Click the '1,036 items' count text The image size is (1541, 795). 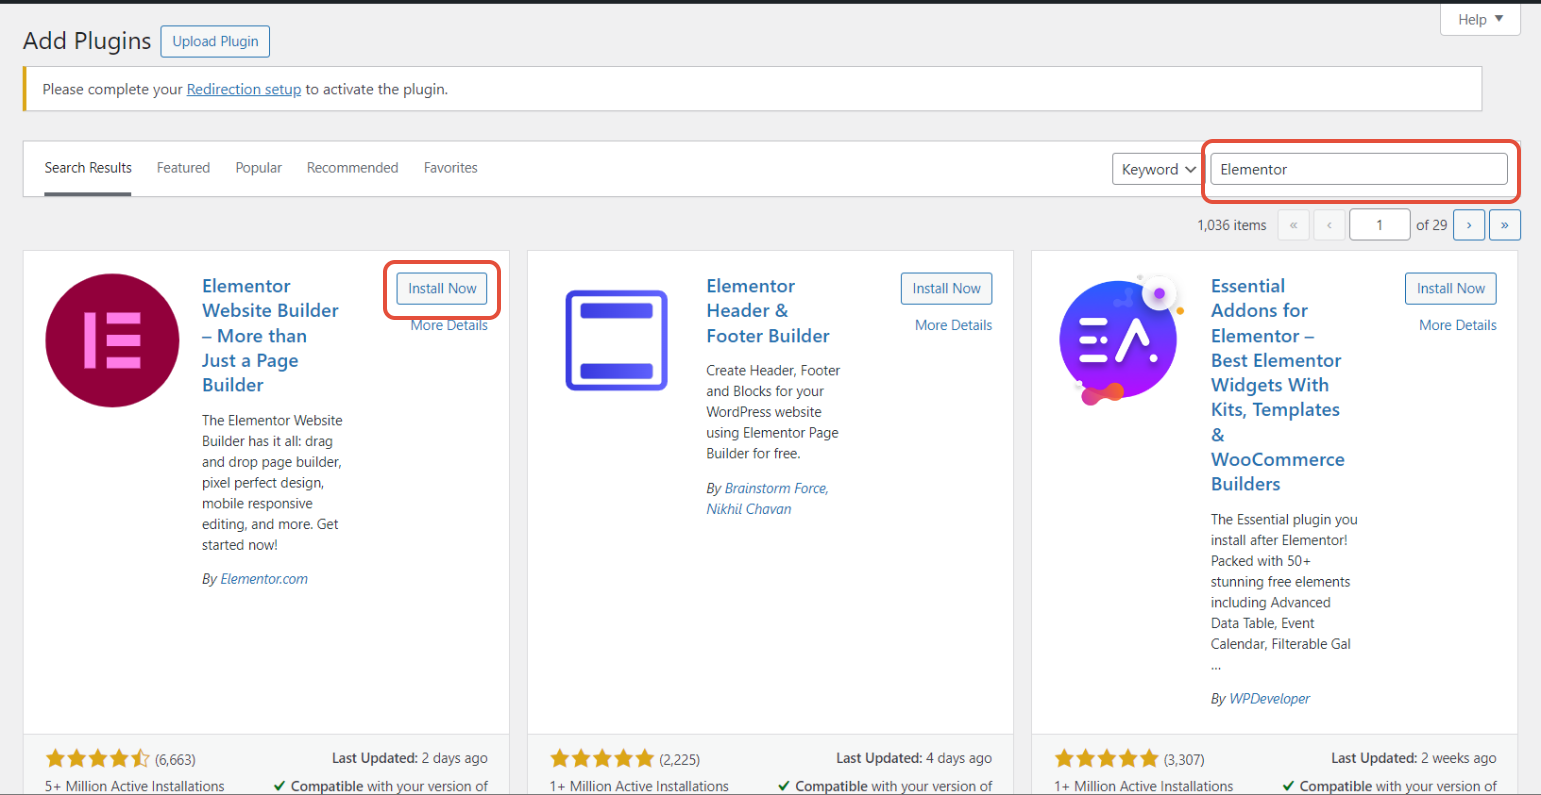pos(1231,225)
